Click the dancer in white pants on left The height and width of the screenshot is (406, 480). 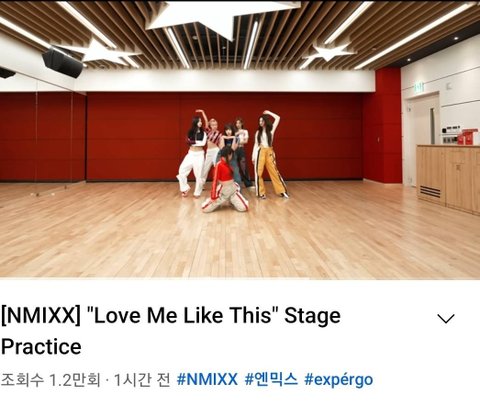click(x=193, y=157)
